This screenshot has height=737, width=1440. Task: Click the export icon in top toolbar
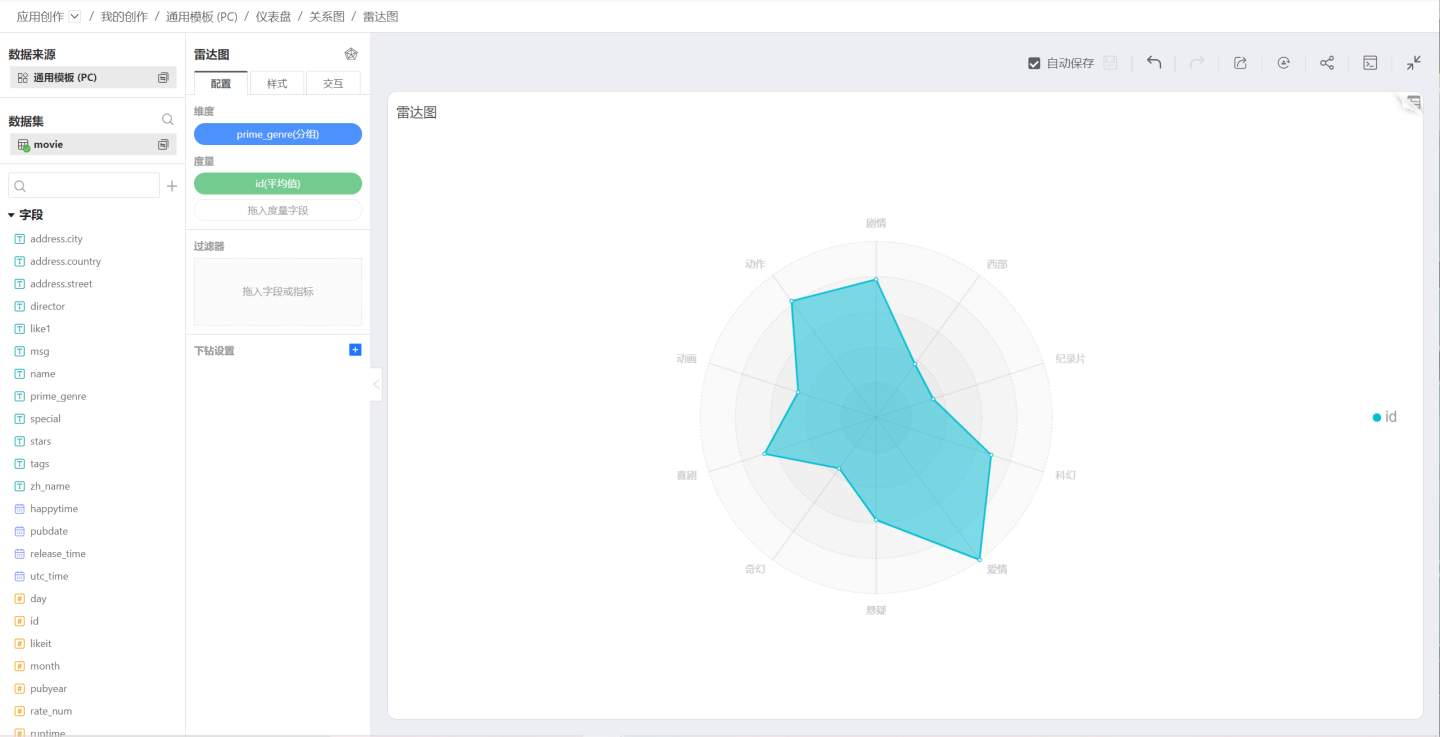pos(1240,63)
